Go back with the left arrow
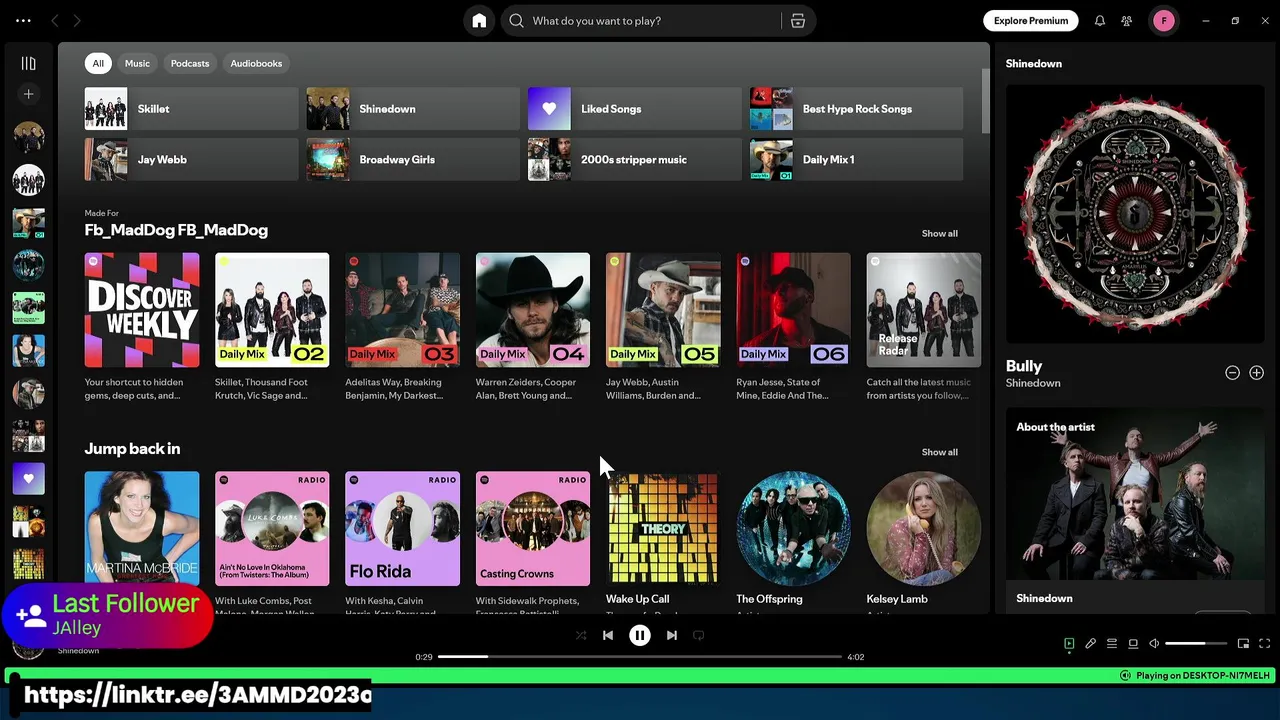 [55, 21]
